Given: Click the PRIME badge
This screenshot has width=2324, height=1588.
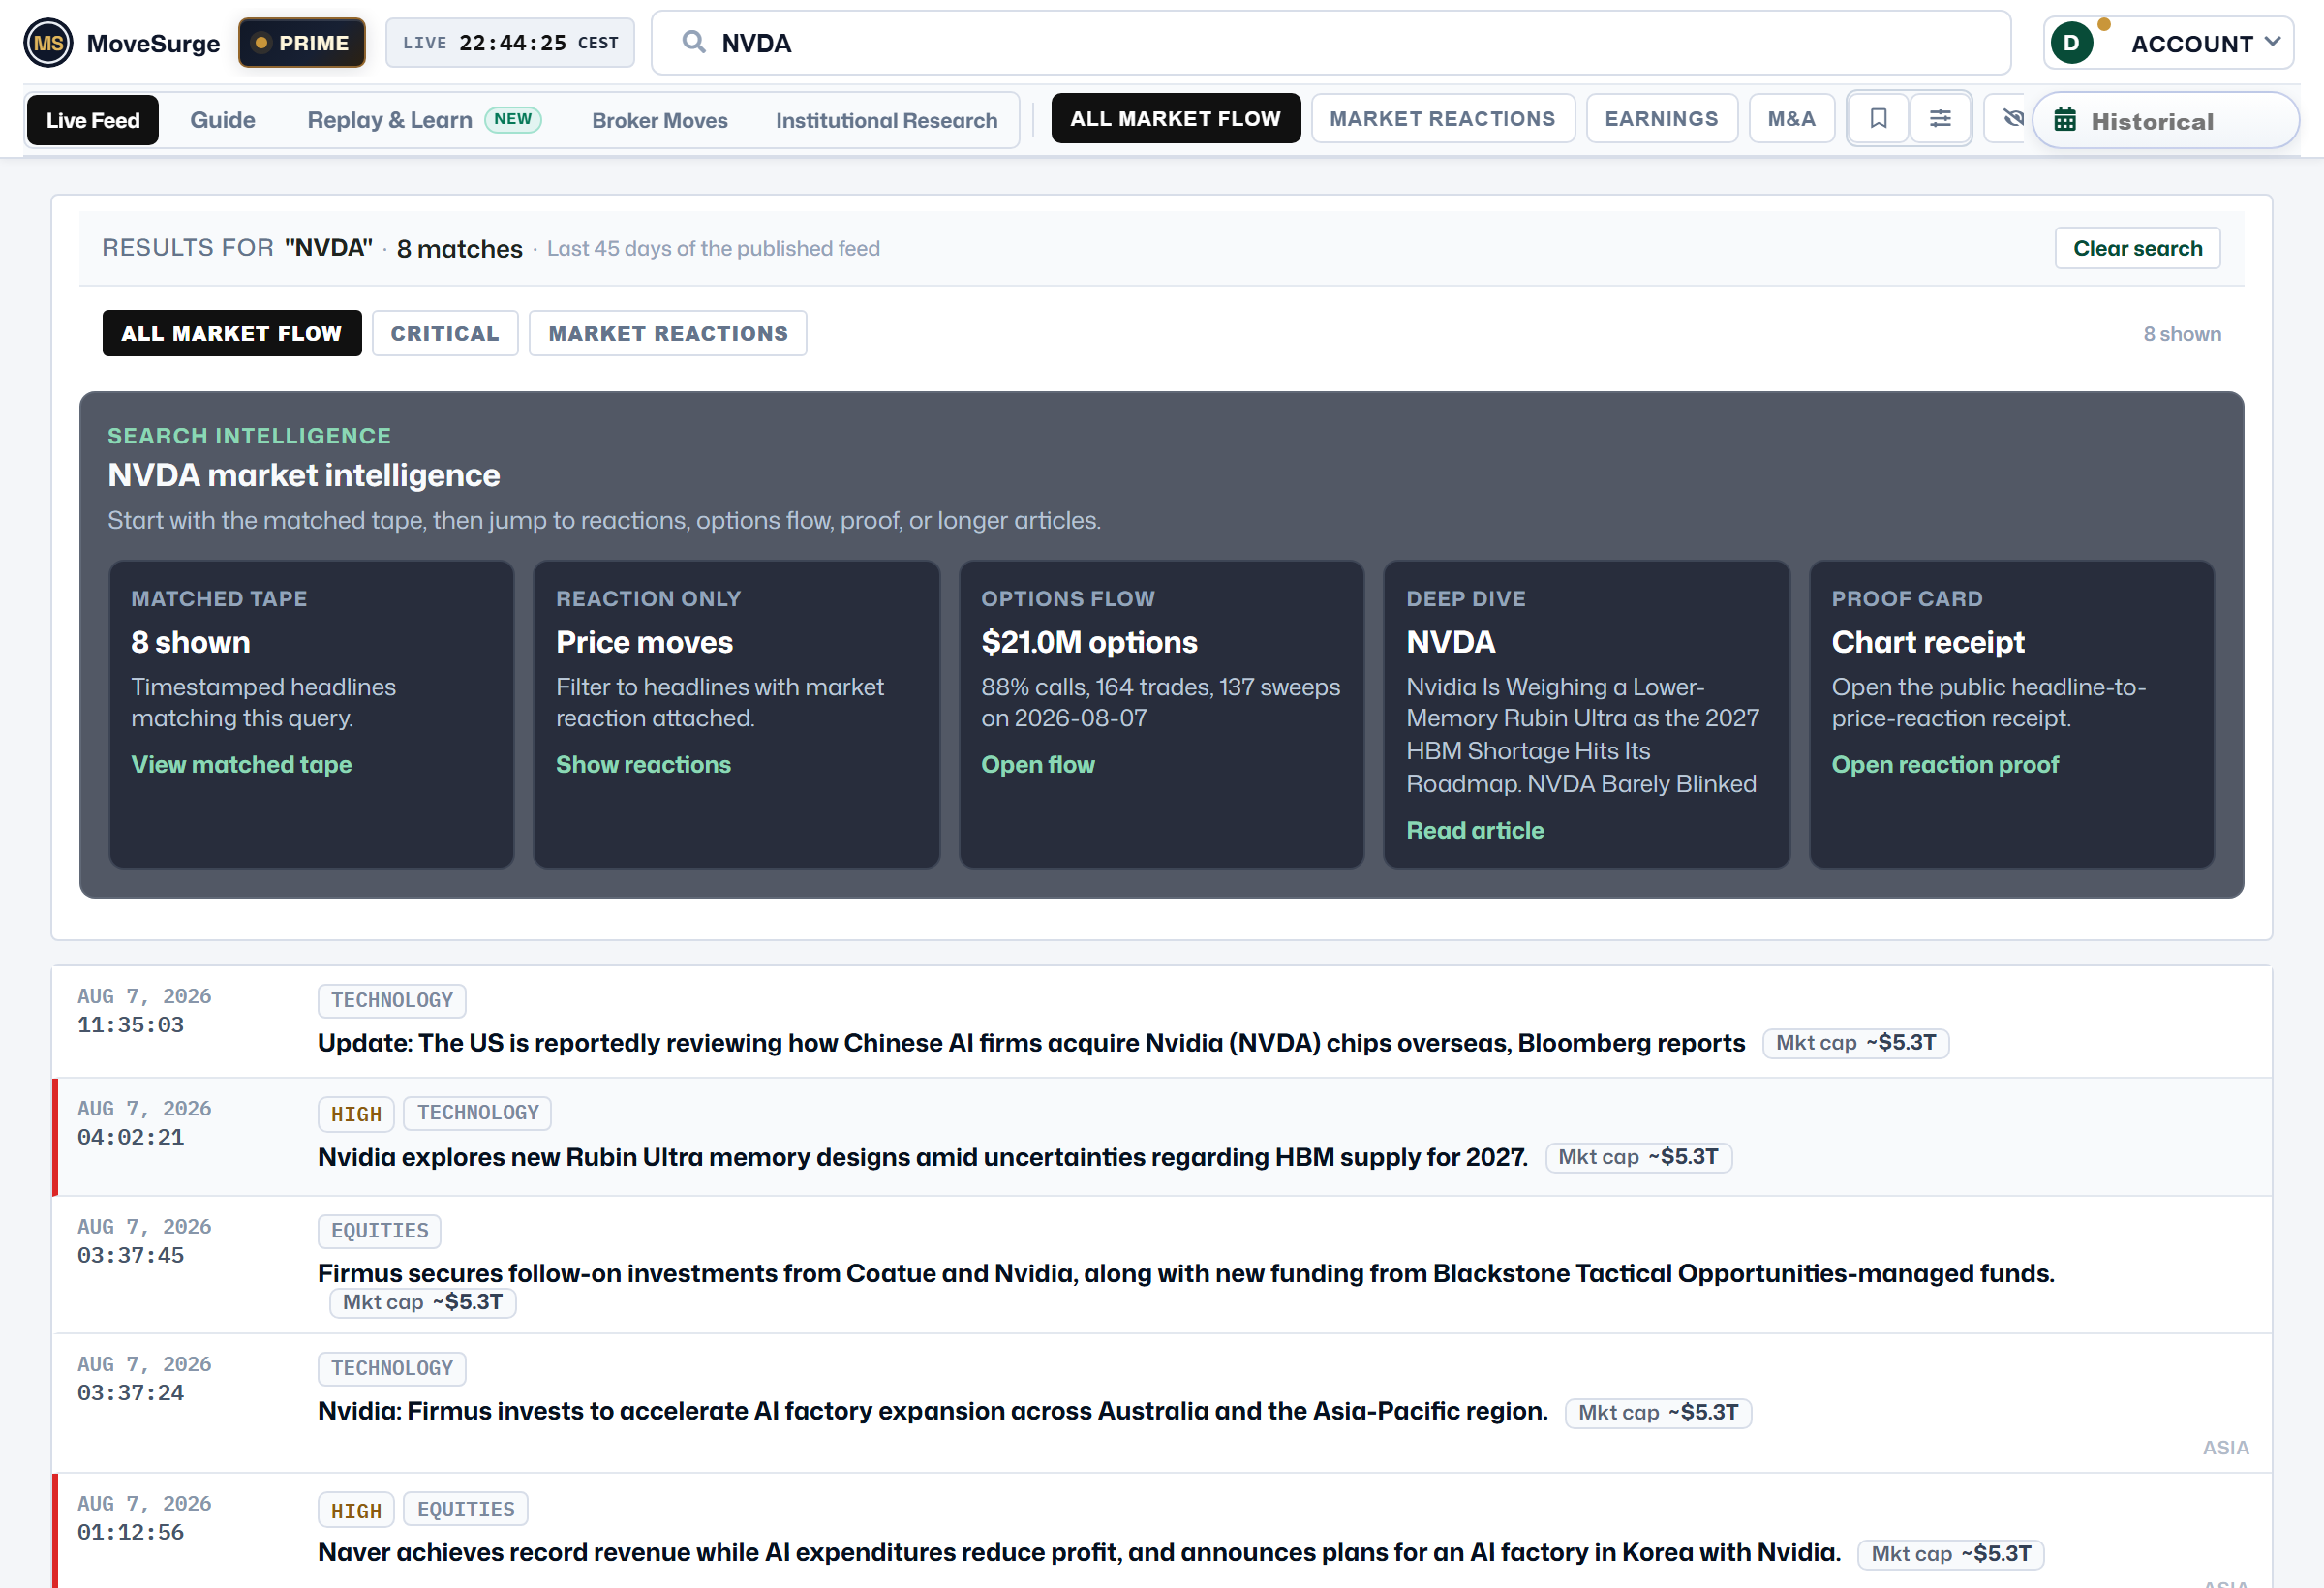Looking at the screenshot, I should coord(302,43).
